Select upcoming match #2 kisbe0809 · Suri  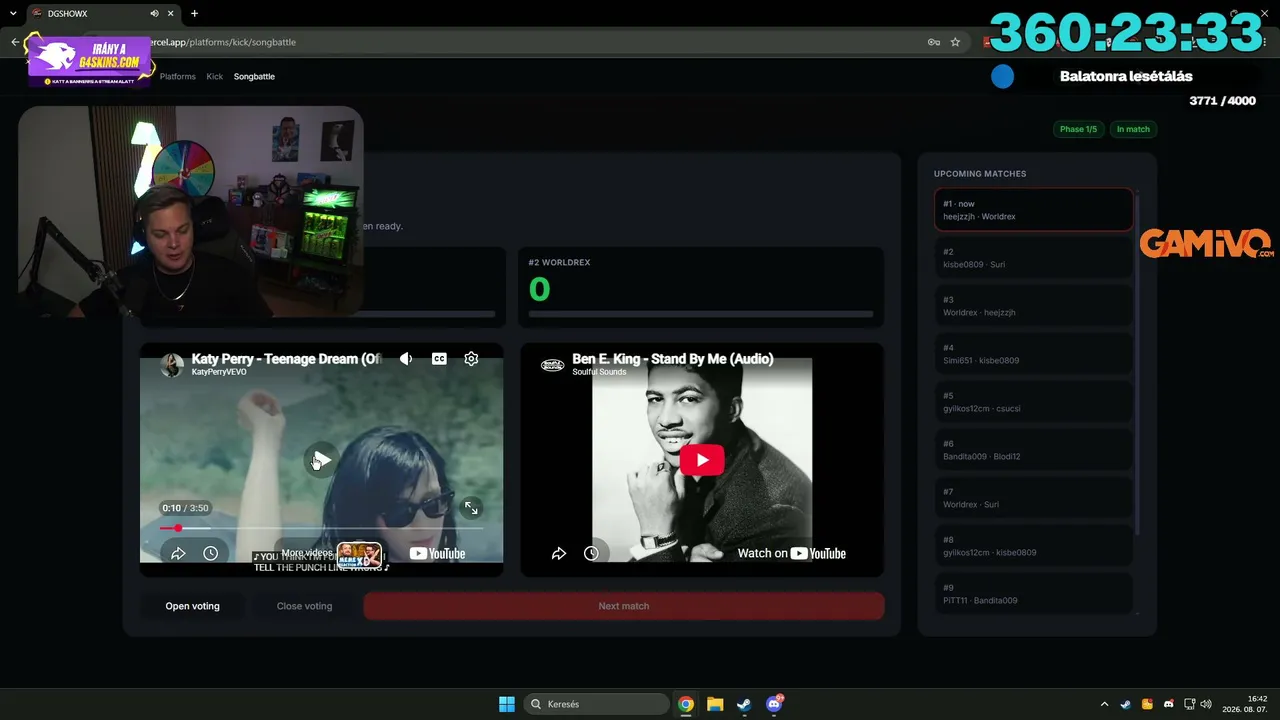coord(1034,258)
